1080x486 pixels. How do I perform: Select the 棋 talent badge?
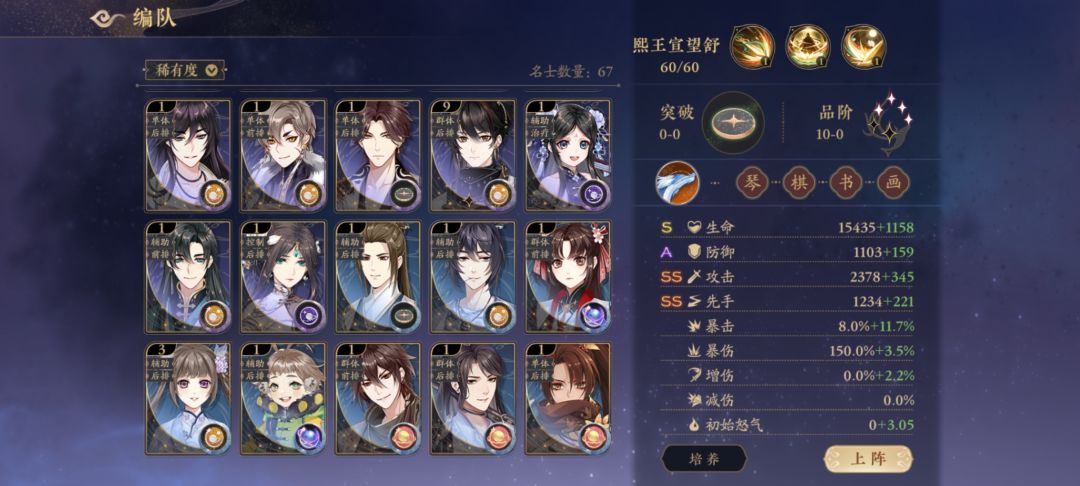click(799, 183)
